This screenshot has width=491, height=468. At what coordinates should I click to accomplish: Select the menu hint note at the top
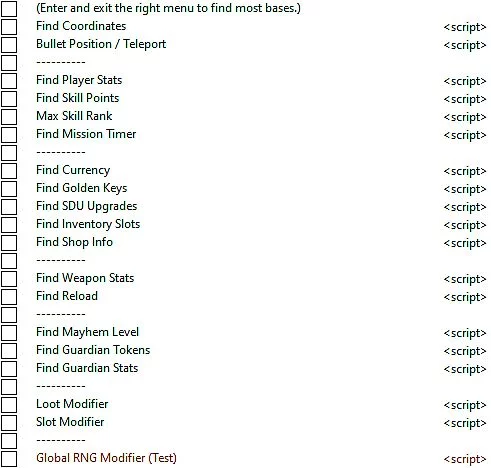(x=168, y=8)
